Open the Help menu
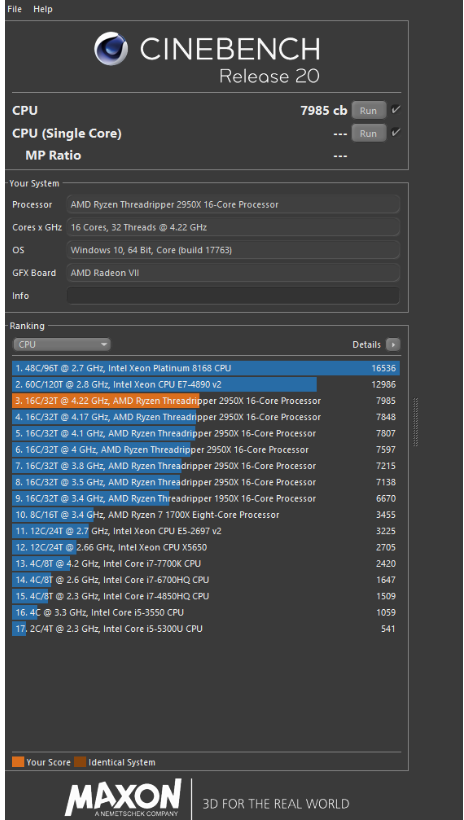The width and height of the screenshot is (464, 820). pos(43,9)
